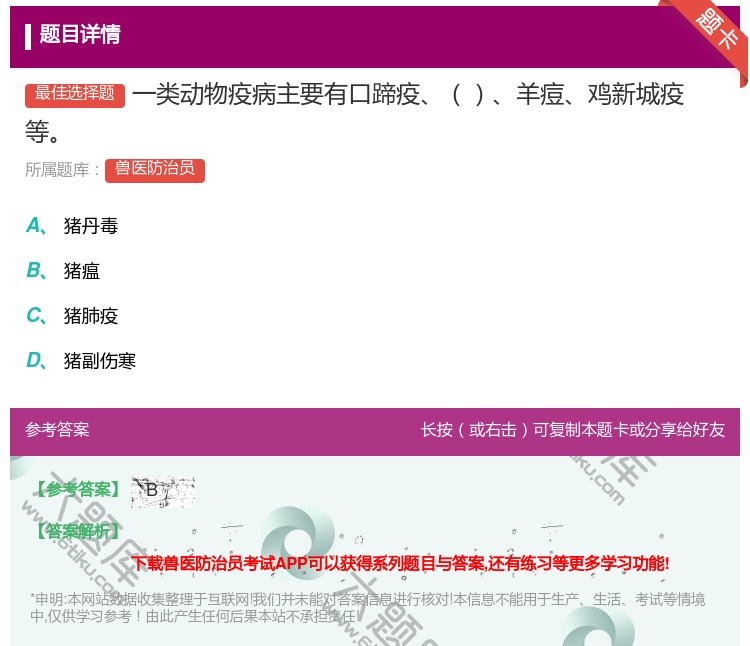The image size is (750, 646).
Task: Click the answer image showing B
Action: 163,492
